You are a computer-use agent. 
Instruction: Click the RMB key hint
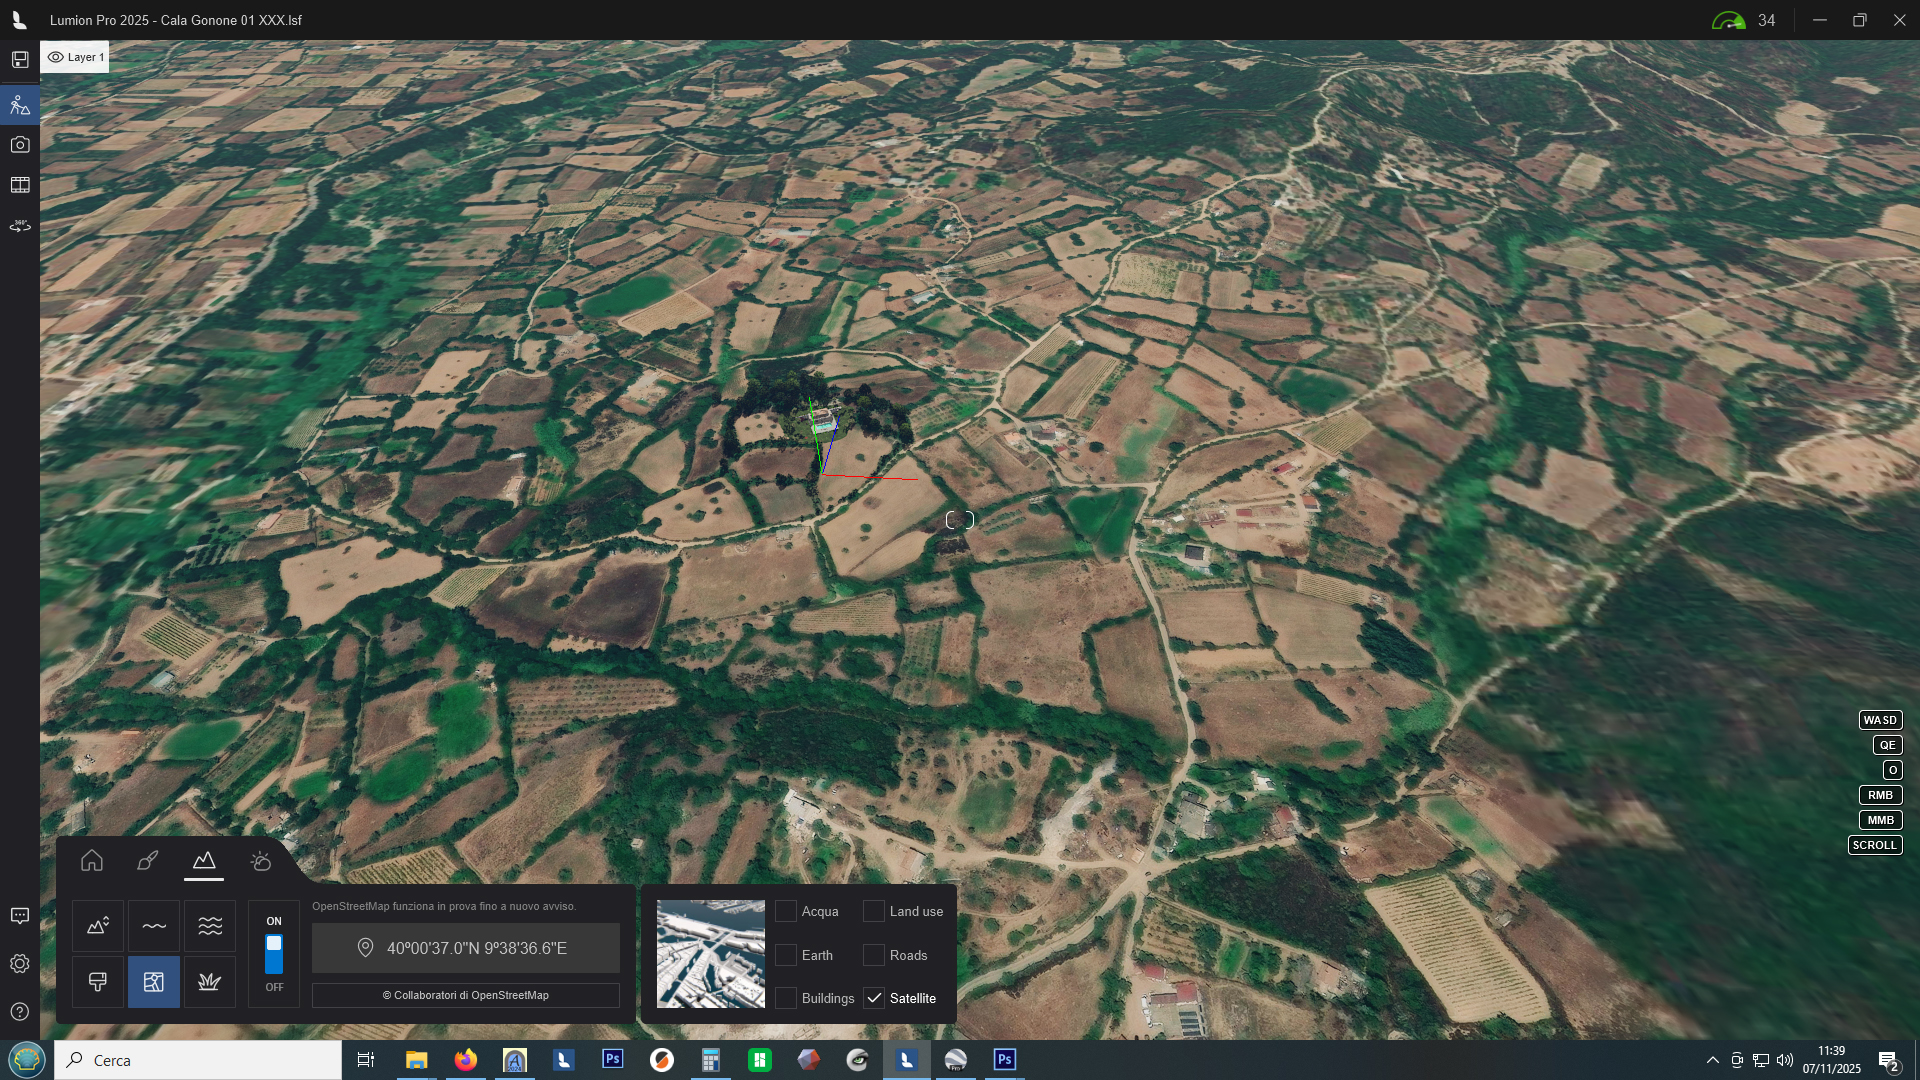pos(1880,795)
